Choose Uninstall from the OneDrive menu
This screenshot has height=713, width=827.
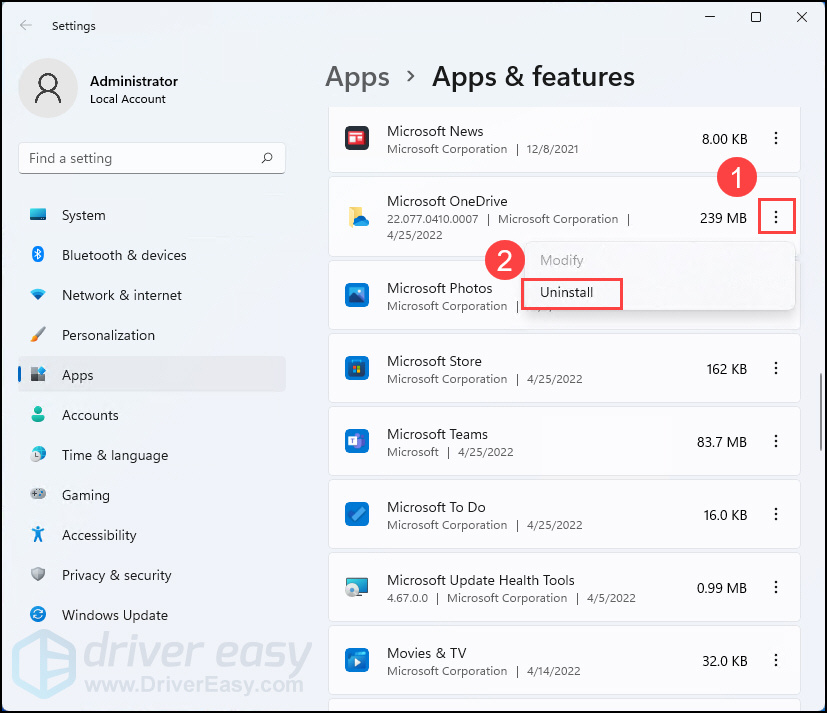(566, 292)
